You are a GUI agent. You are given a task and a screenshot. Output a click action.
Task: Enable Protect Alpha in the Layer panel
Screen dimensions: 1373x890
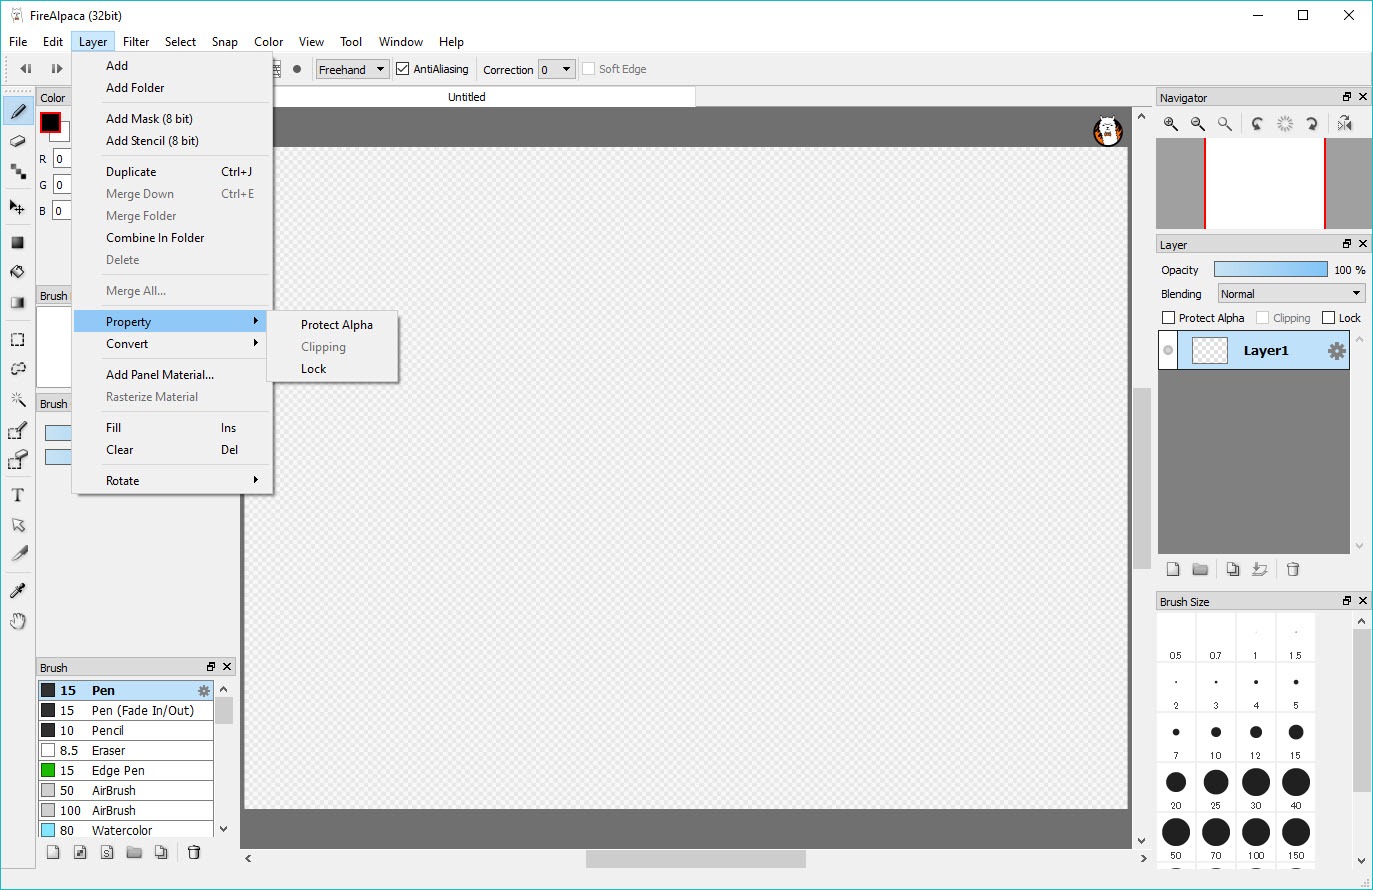pyautogui.click(x=1168, y=318)
